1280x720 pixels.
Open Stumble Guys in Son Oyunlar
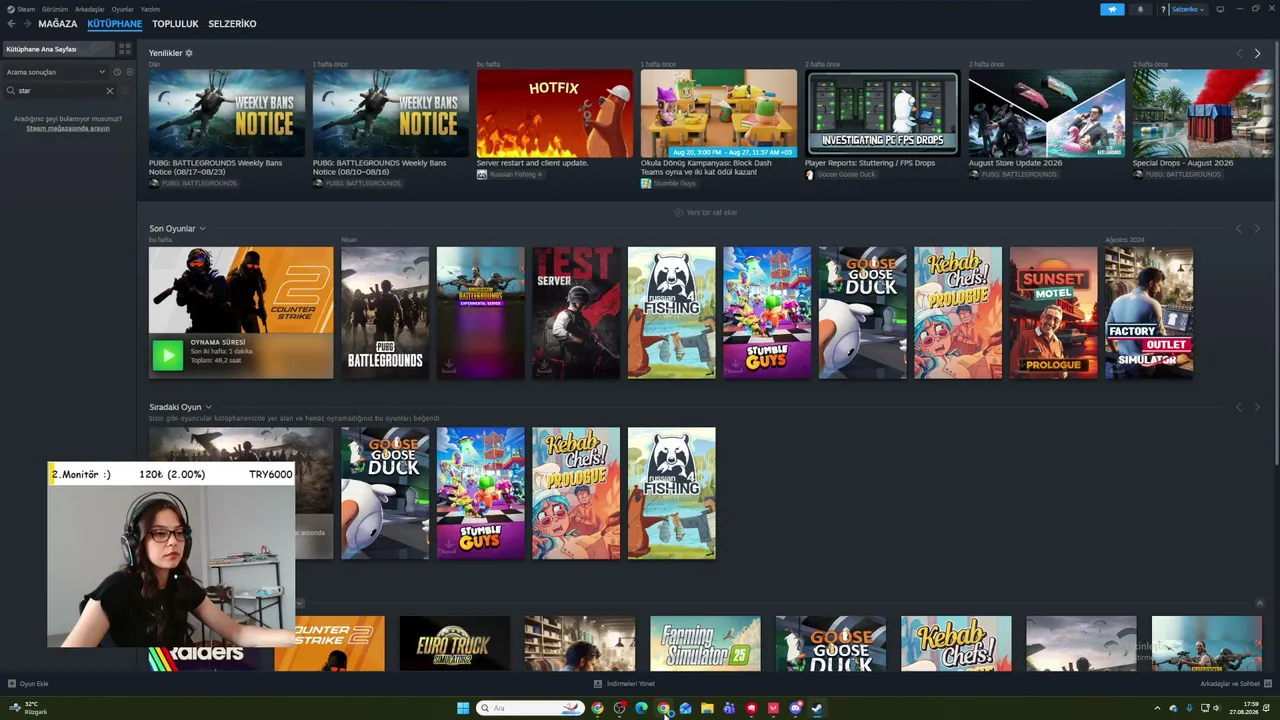[x=767, y=313]
